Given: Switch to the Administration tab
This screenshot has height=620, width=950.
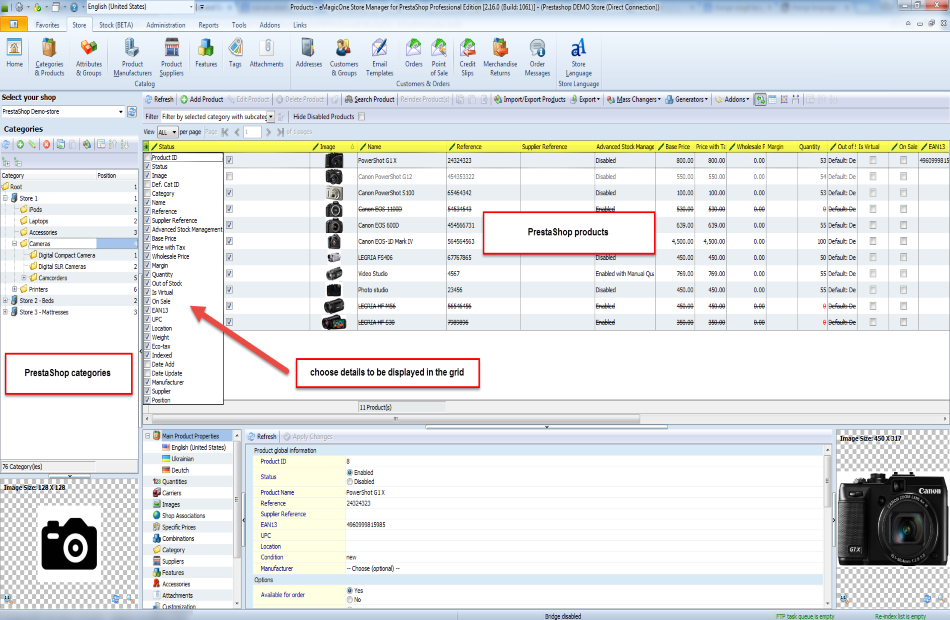Looking at the screenshot, I should click(x=165, y=25).
